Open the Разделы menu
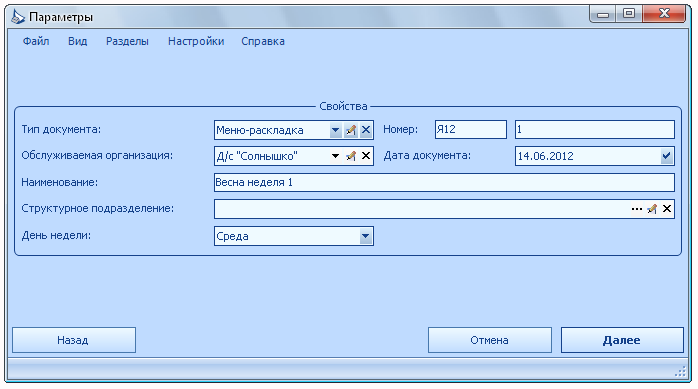The width and height of the screenshot is (698, 389). pos(127,41)
